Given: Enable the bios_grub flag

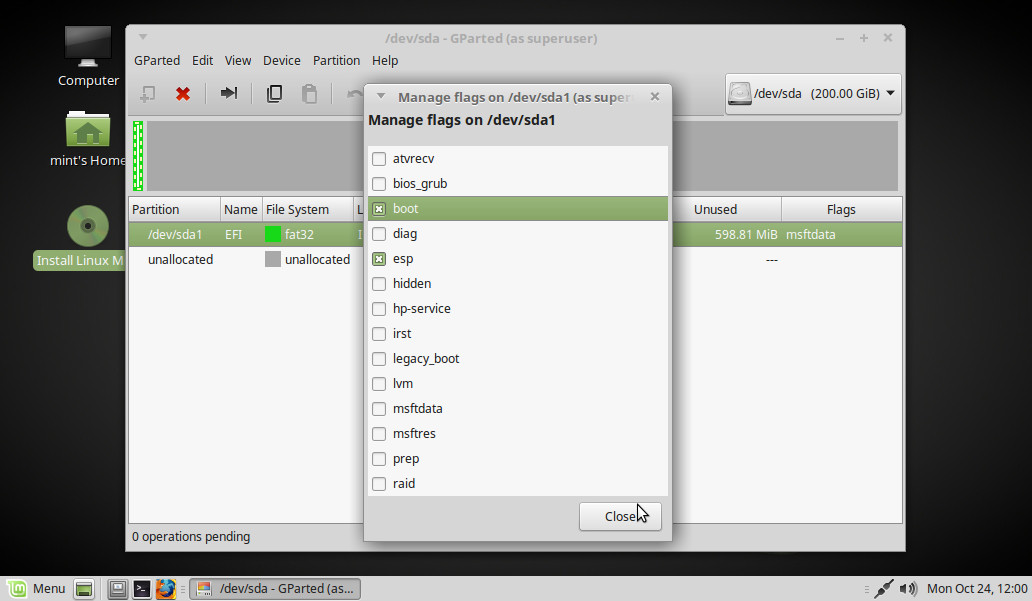Looking at the screenshot, I should tap(379, 184).
